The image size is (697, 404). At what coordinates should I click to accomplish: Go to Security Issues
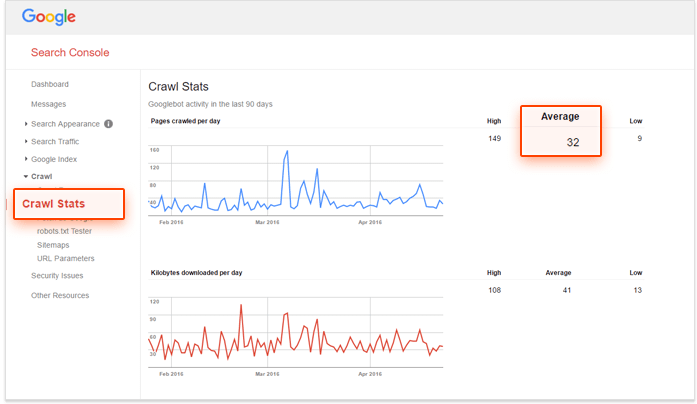click(x=57, y=276)
